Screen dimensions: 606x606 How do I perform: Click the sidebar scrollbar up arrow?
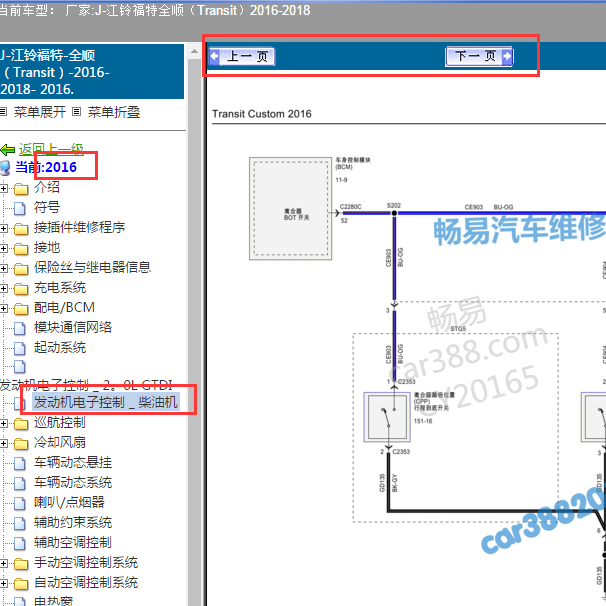click(x=194, y=51)
